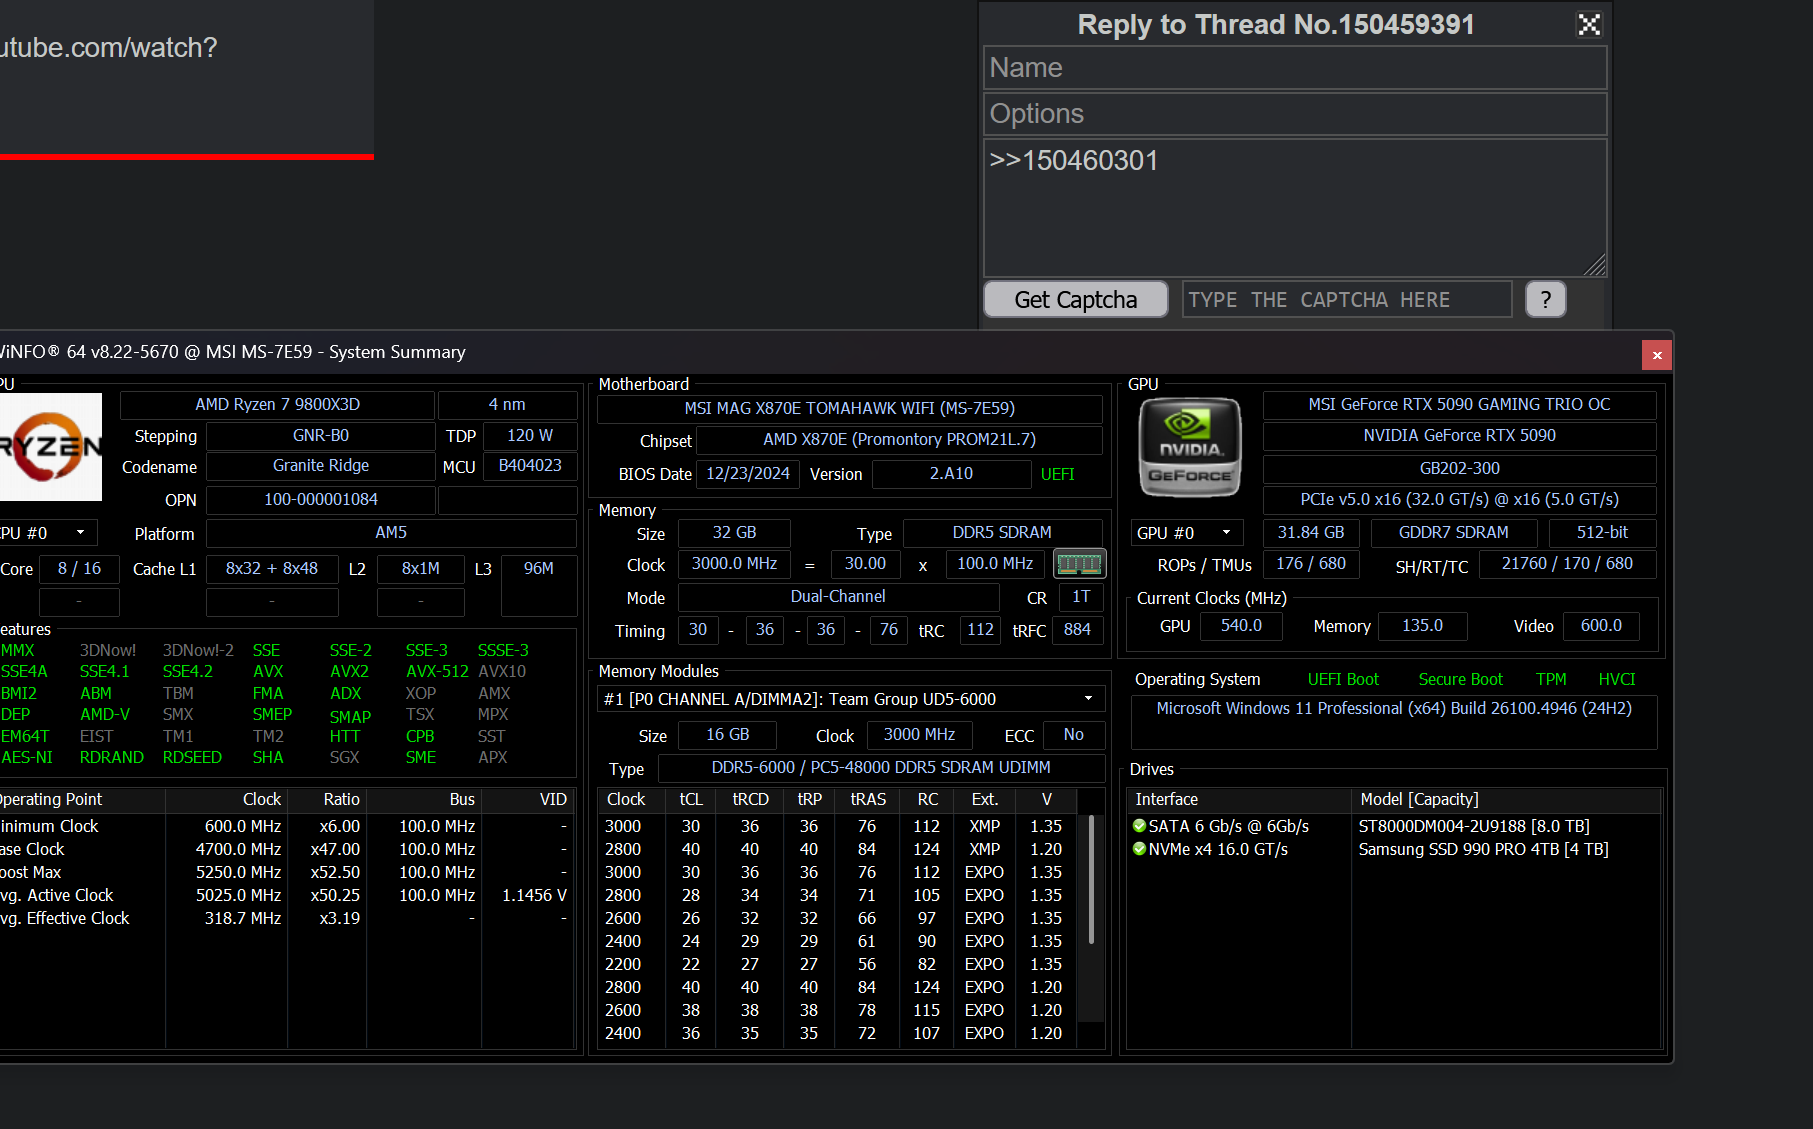The width and height of the screenshot is (1813, 1129).
Task: Click the Secure Boot indicator
Action: (x=1461, y=680)
